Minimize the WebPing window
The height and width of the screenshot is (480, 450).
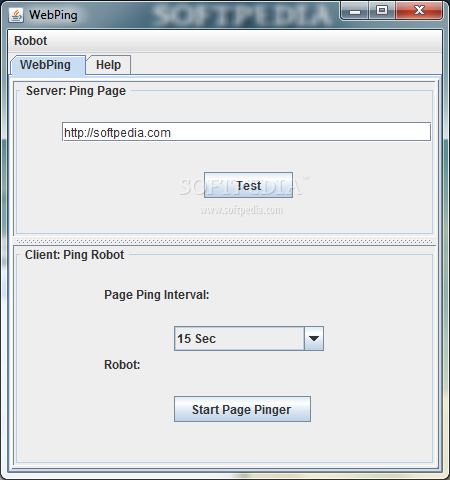pos(355,11)
